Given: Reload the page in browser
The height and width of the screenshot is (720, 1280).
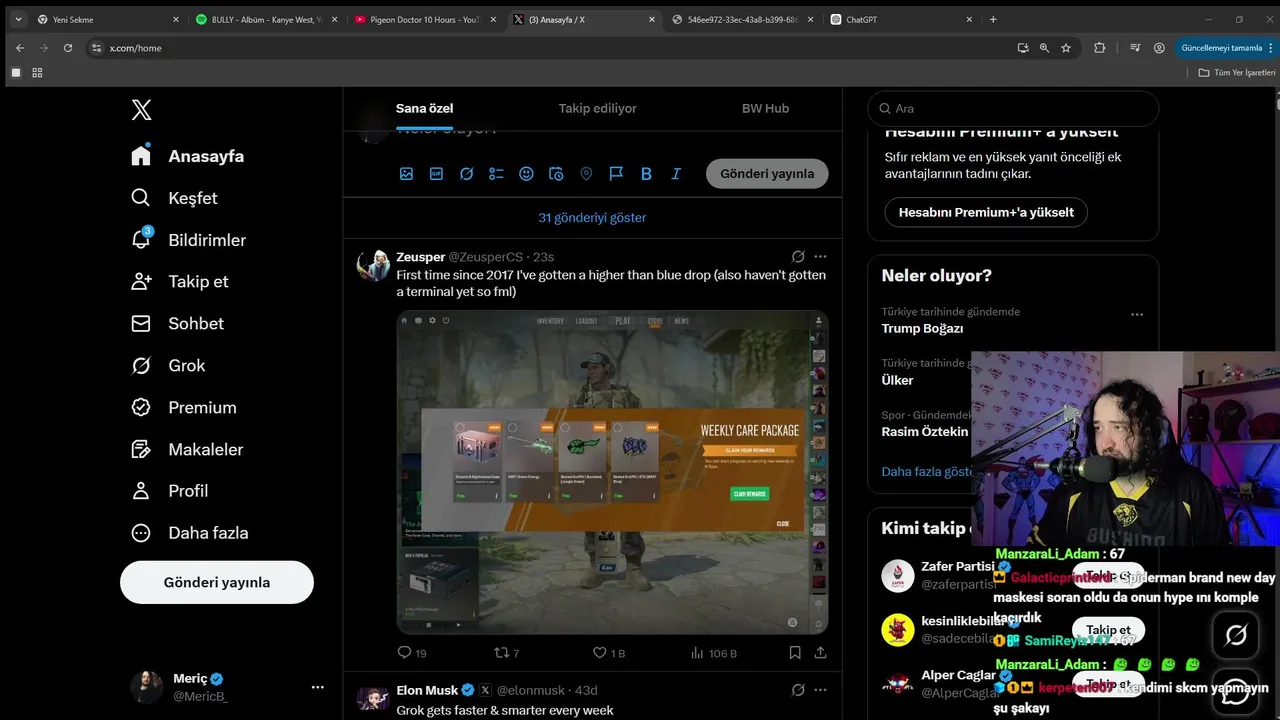Looking at the screenshot, I should click(x=68, y=48).
